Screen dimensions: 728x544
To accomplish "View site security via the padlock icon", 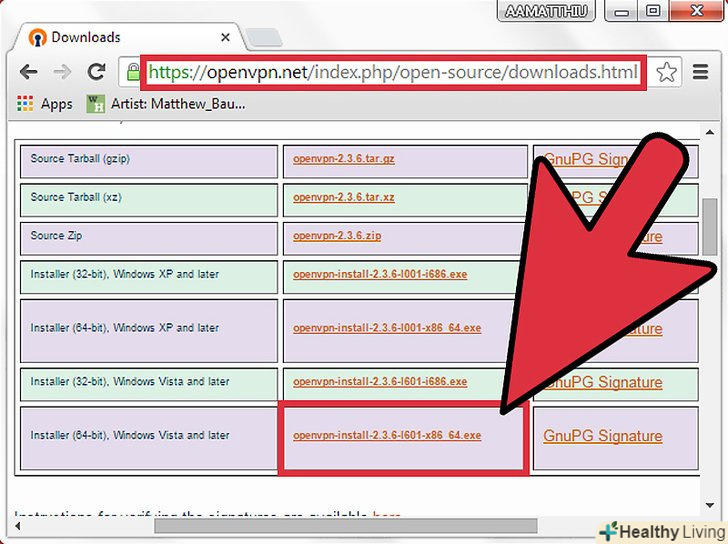I will pos(133,72).
